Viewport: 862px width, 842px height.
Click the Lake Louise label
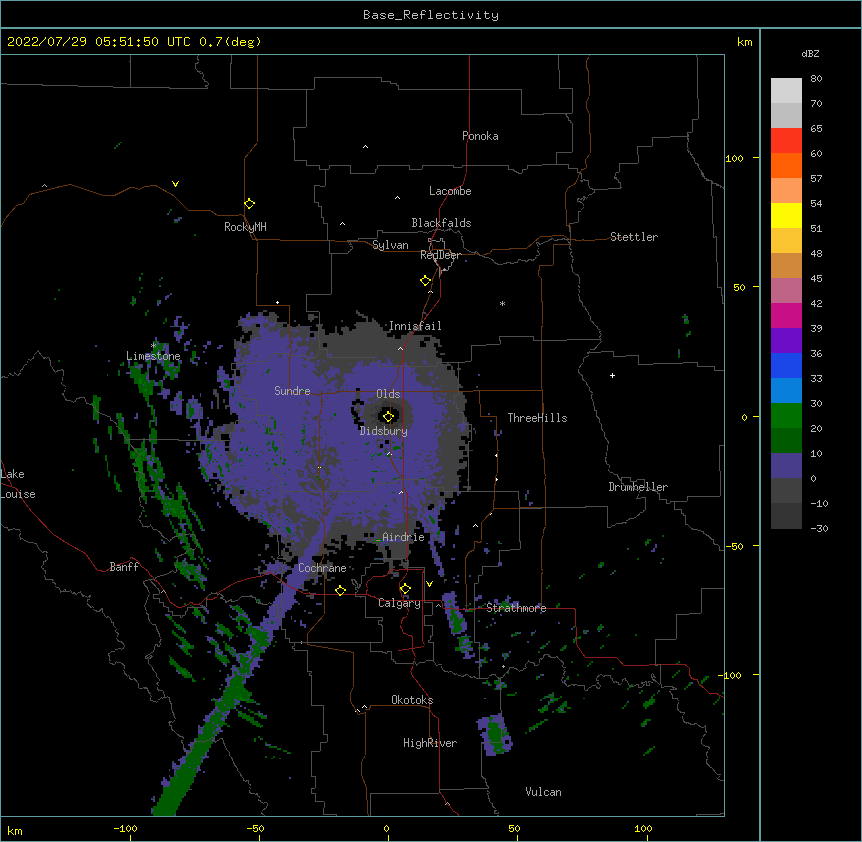18,484
